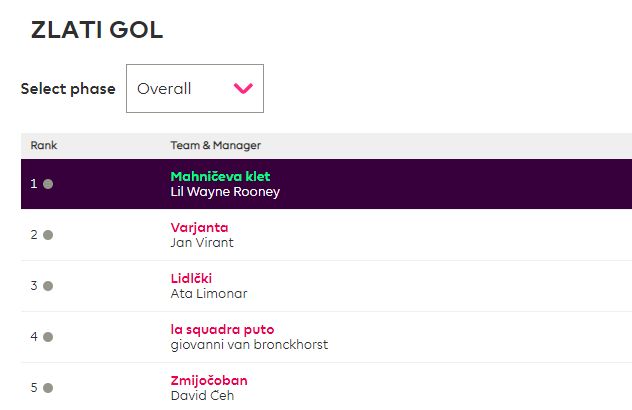Select manager name giovanni van bronckhorst
632x410 pixels.
tap(249, 344)
